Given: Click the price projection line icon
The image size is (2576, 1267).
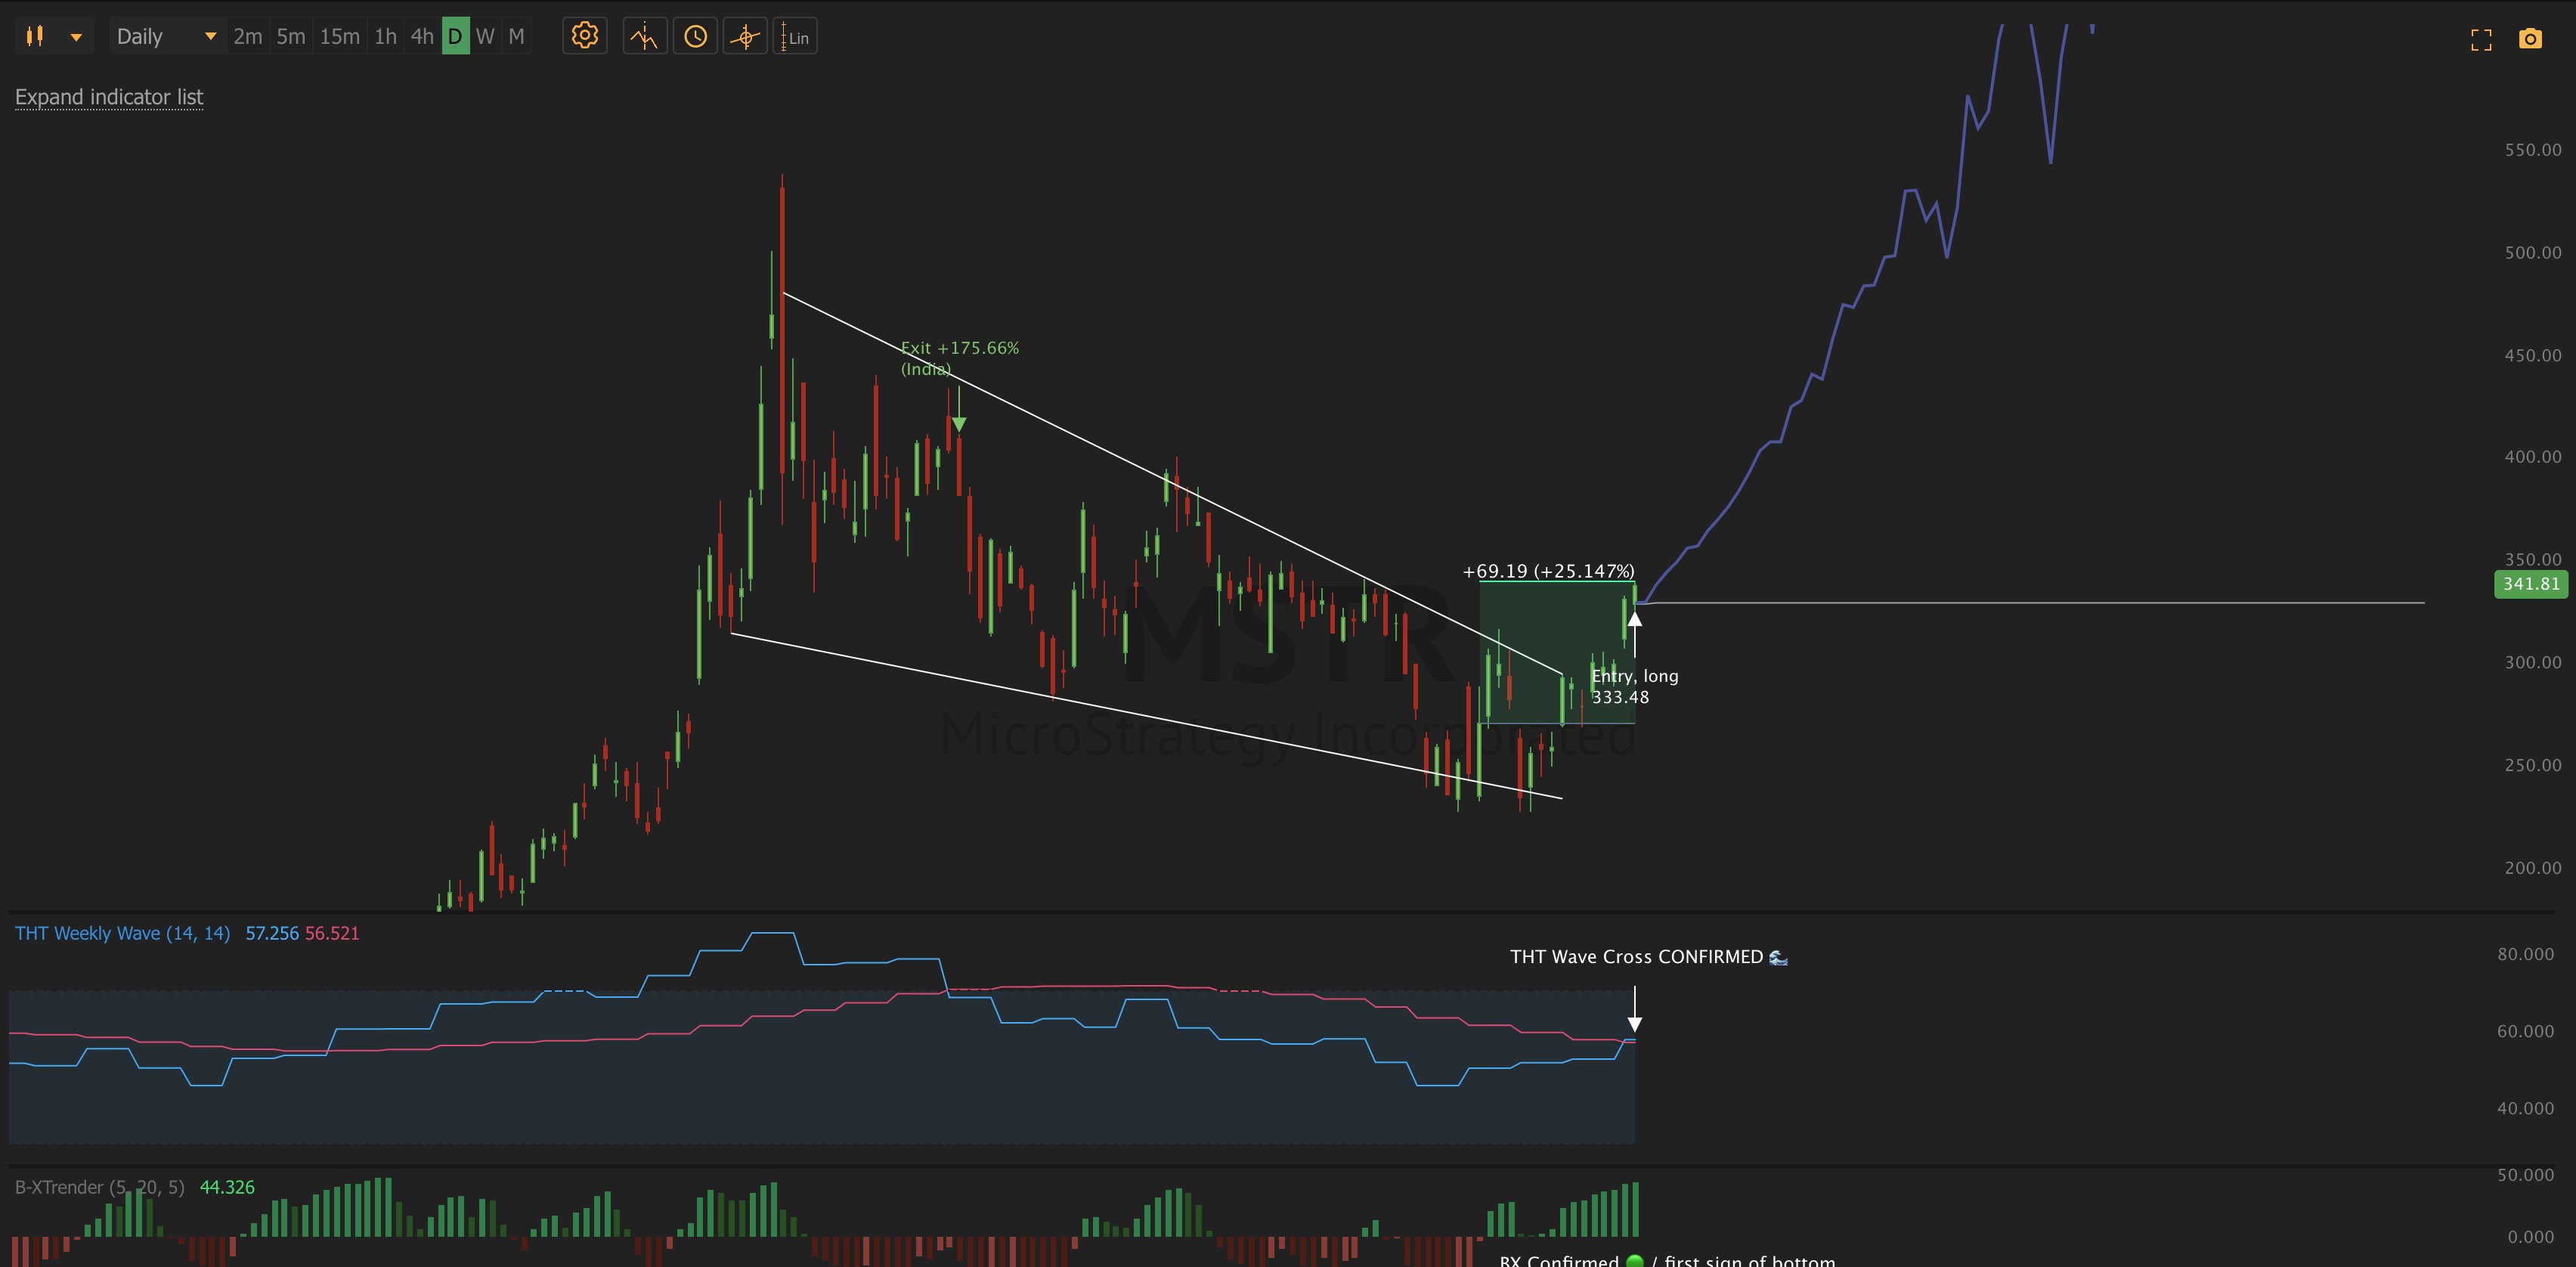Looking at the screenshot, I should pos(644,37).
